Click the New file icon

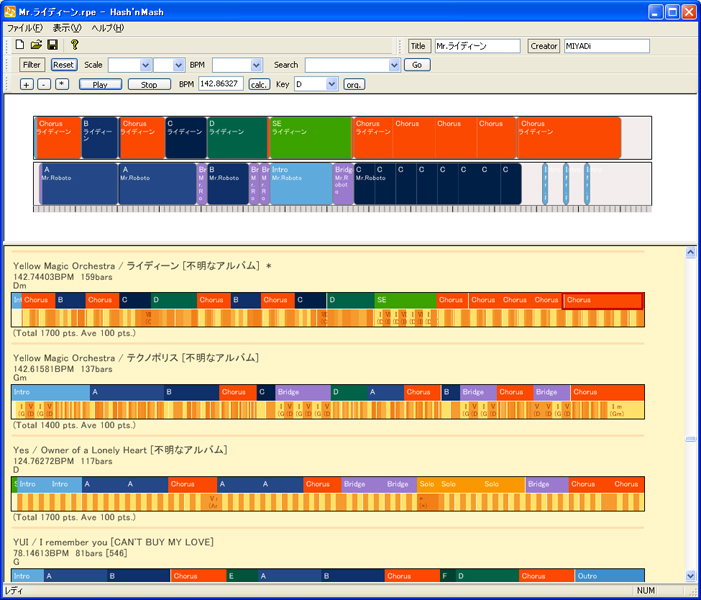click(21, 45)
